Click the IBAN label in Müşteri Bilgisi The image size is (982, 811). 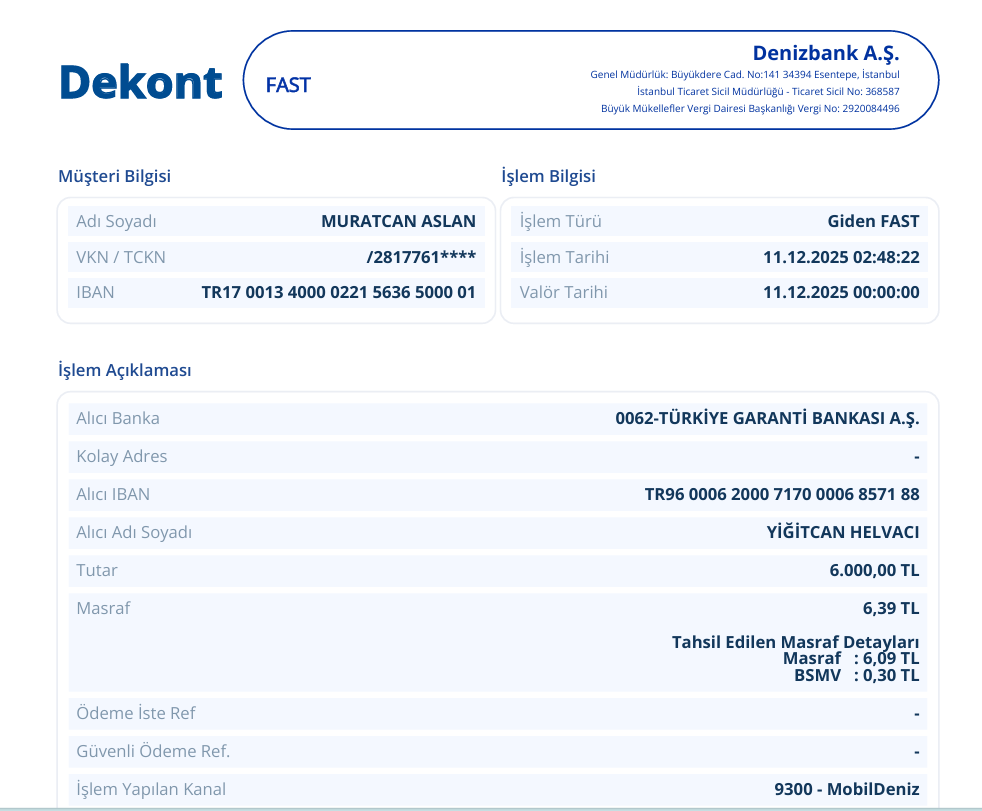pos(95,292)
